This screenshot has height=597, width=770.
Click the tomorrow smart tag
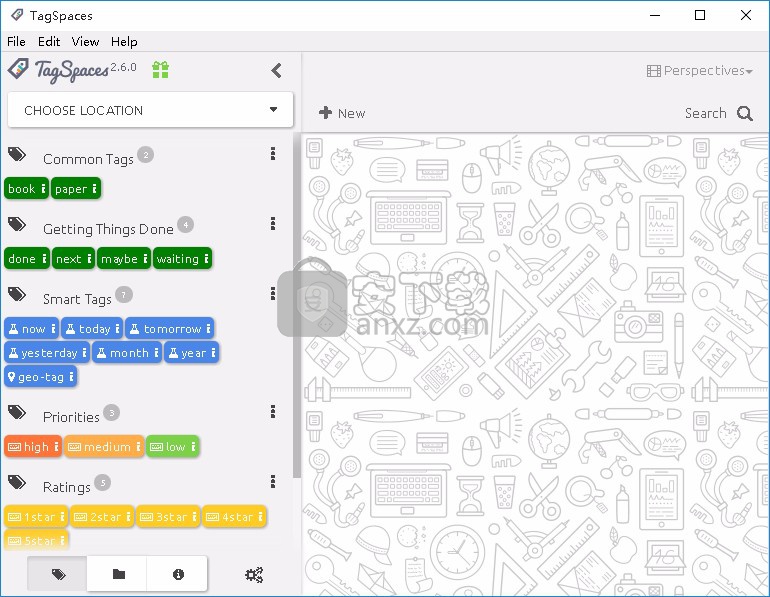170,328
